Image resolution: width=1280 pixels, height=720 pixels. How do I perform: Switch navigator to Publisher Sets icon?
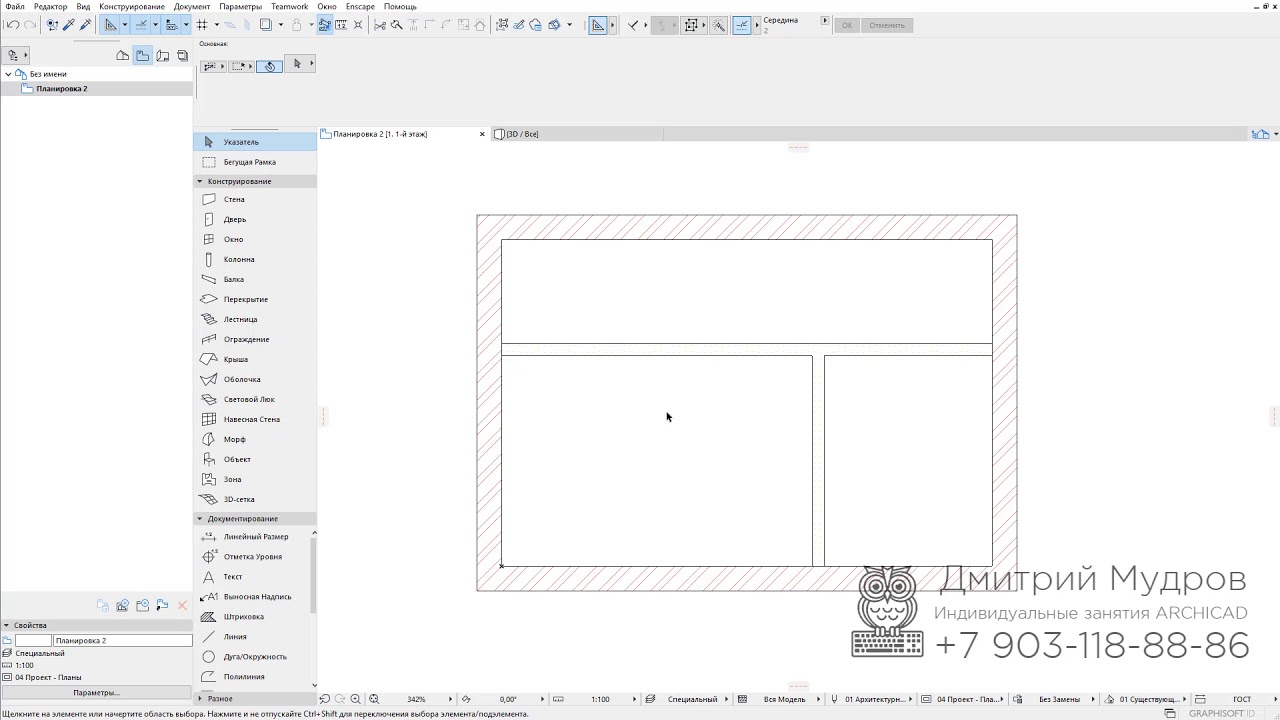click(x=182, y=56)
